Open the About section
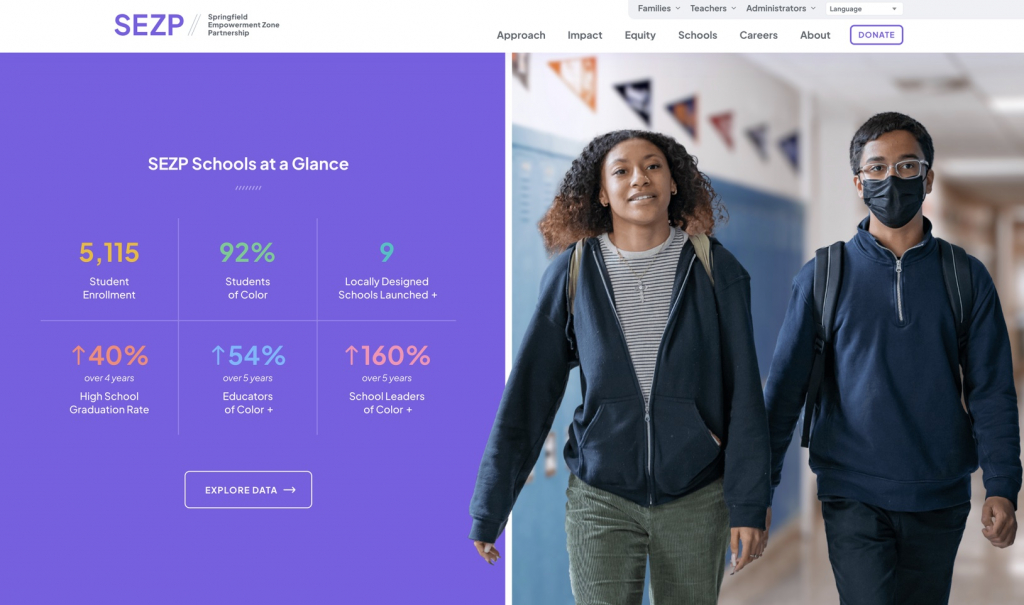This screenshot has height=605, width=1024. [x=815, y=35]
